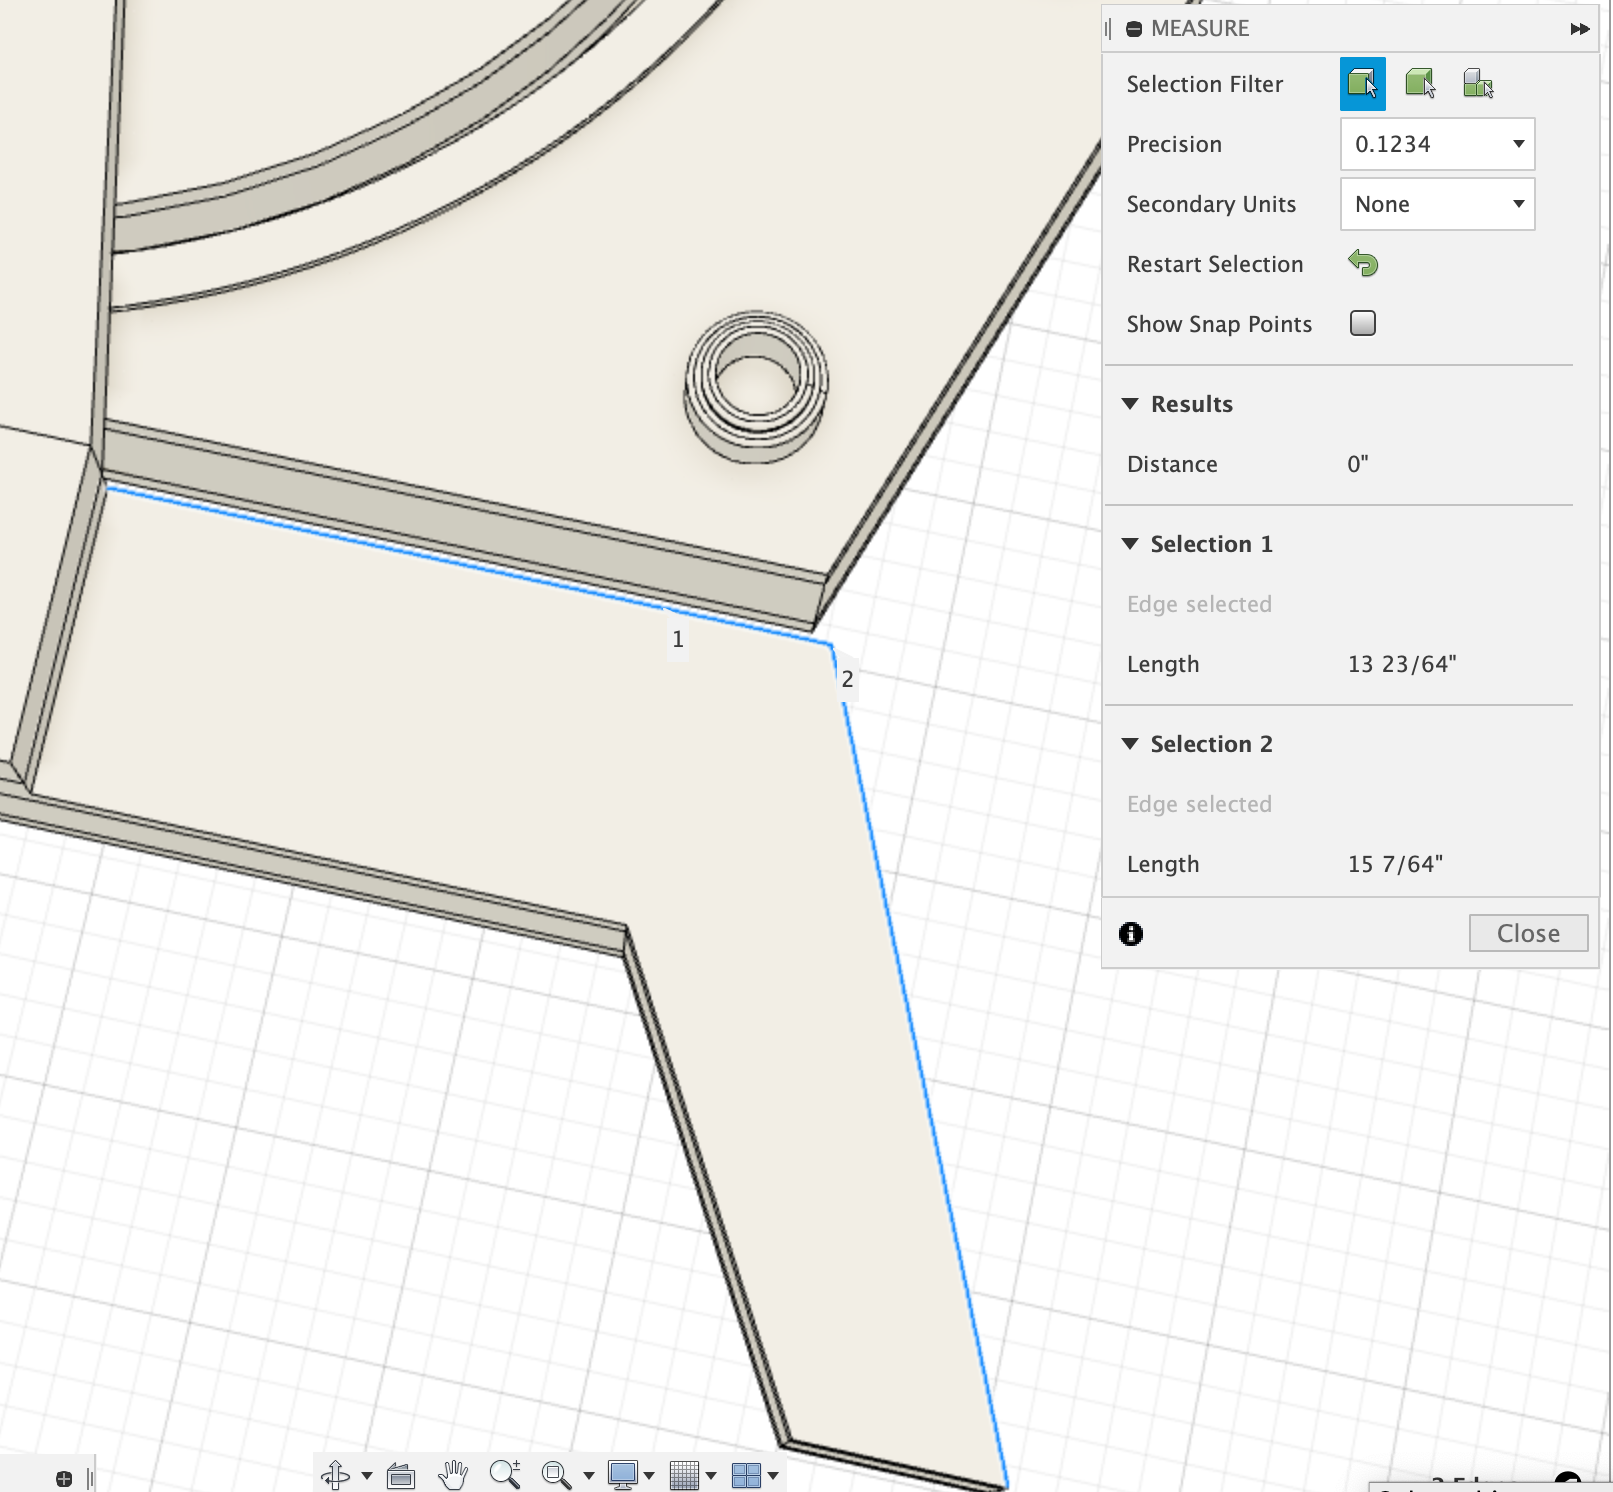
Task: Toggle the Grid and Snaps icon
Action: tap(686, 1475)
